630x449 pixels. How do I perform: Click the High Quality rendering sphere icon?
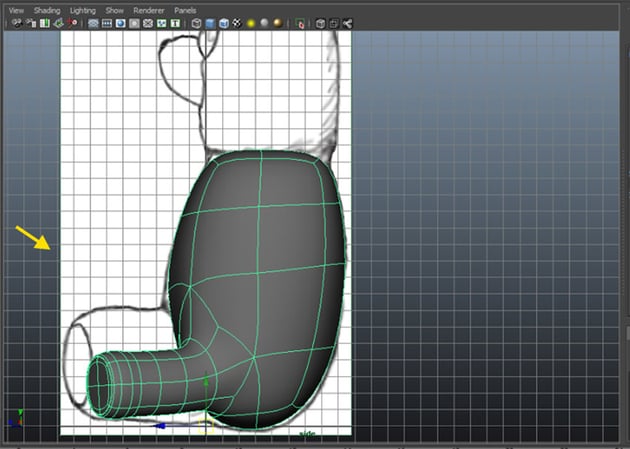pos(277,22)
